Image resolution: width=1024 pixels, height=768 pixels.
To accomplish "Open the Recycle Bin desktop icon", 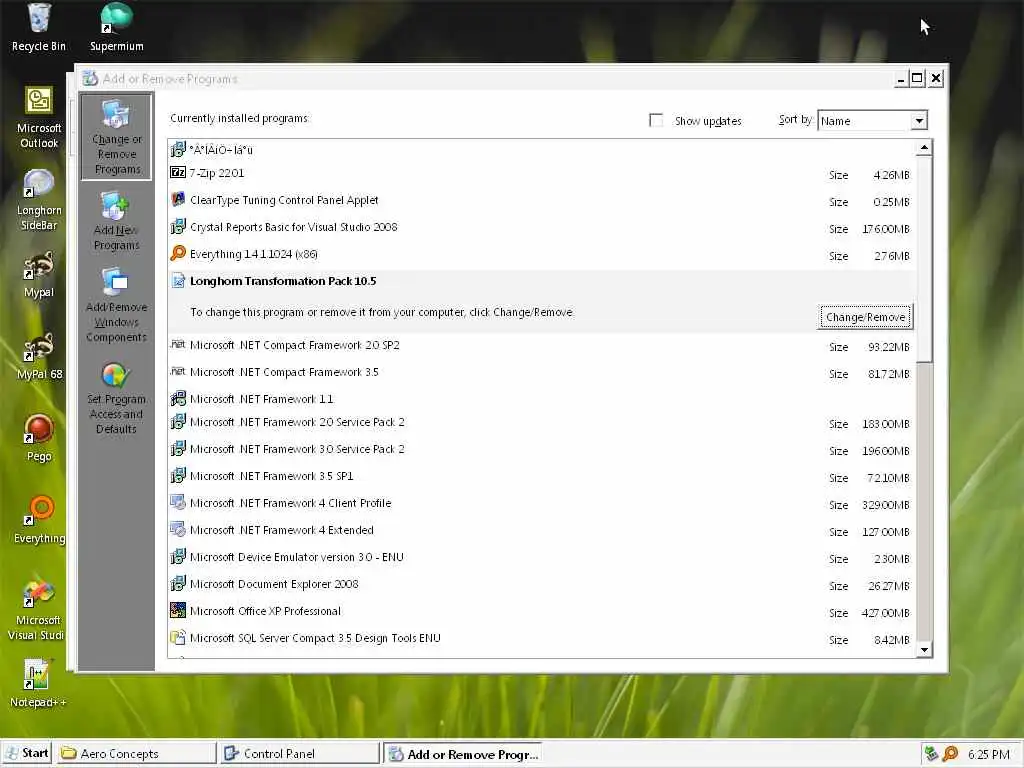I will (x=39, y=28).
